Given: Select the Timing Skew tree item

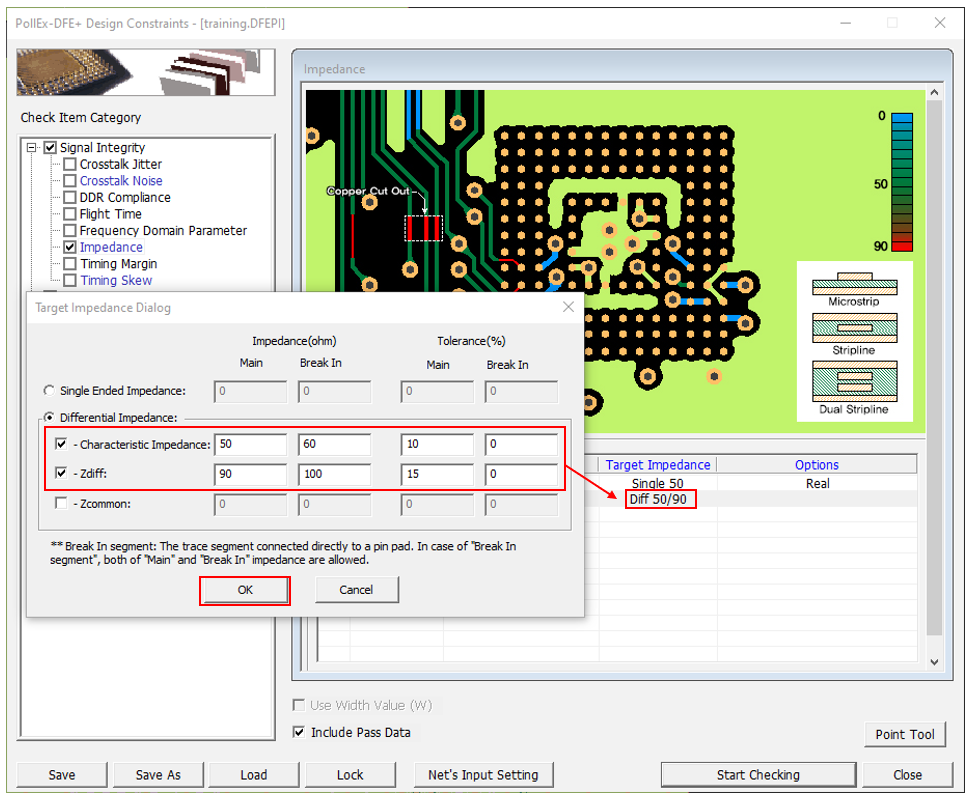Looking at the screenshot, I should tap(116, 280).
